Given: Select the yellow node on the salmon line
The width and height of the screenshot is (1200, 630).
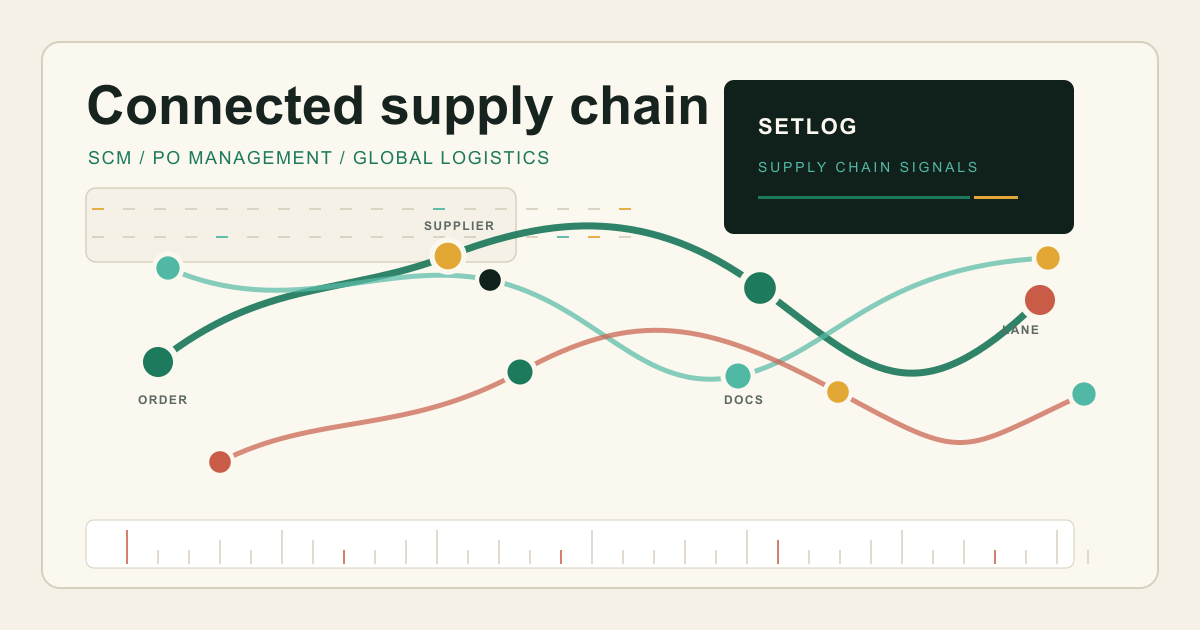Looking at the screenshot, I should [838, 392].
